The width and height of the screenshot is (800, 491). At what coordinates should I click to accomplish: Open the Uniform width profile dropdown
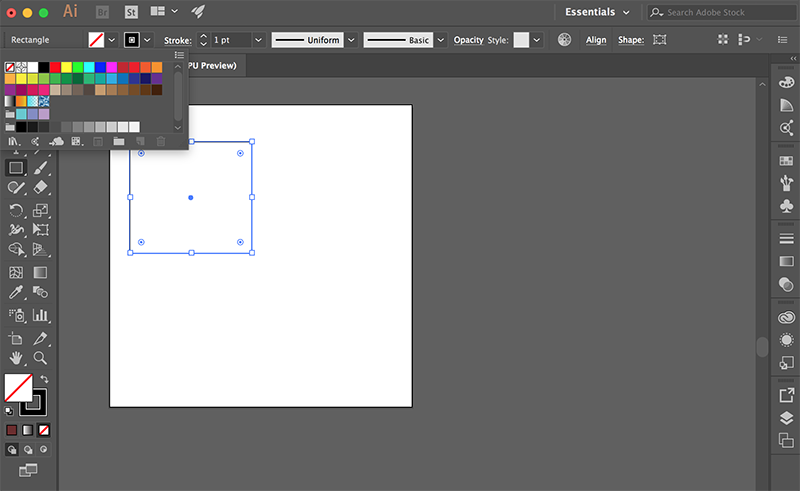351,40
